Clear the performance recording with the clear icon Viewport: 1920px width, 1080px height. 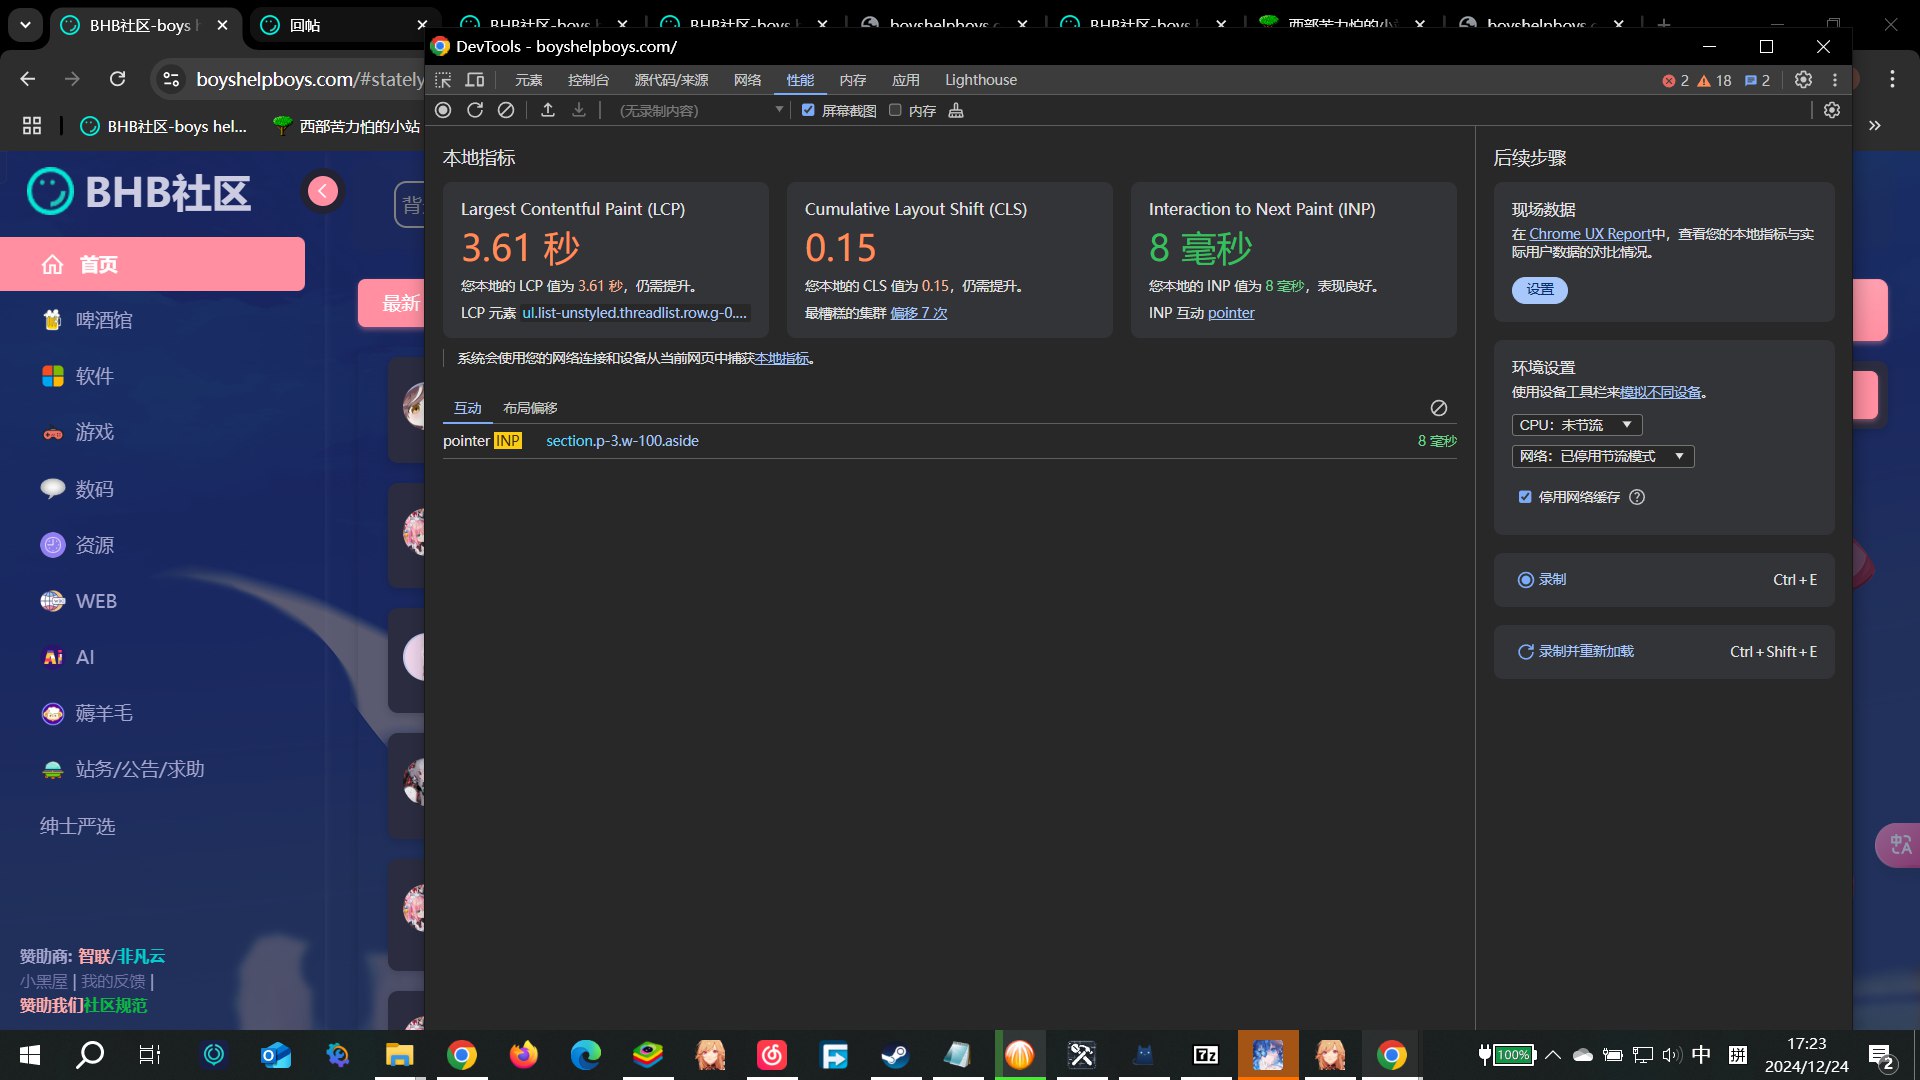(506, 110)
